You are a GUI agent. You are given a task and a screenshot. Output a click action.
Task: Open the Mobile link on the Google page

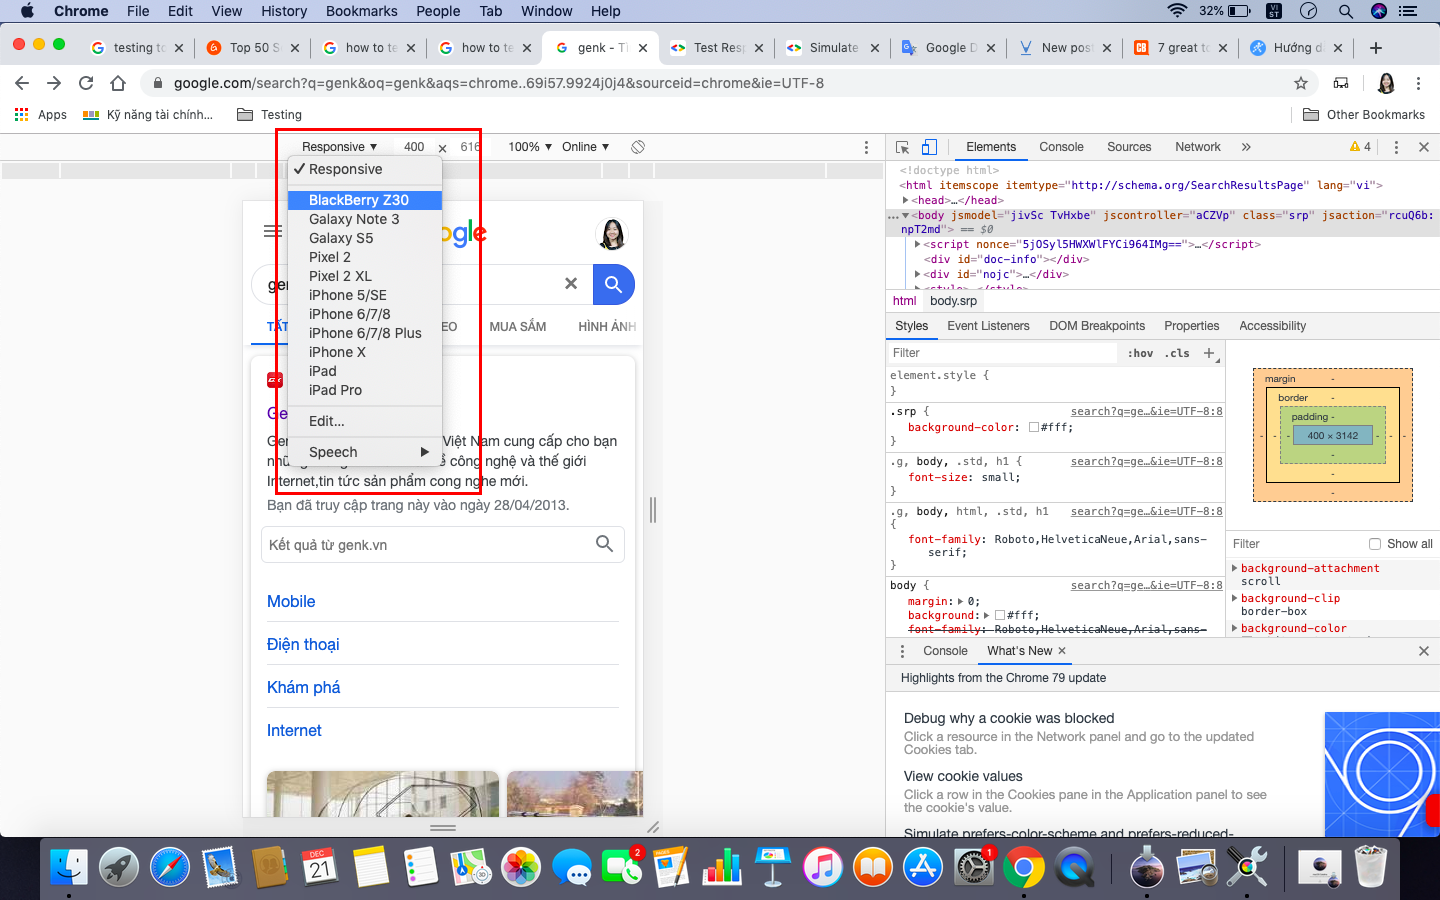pos(291,601)
